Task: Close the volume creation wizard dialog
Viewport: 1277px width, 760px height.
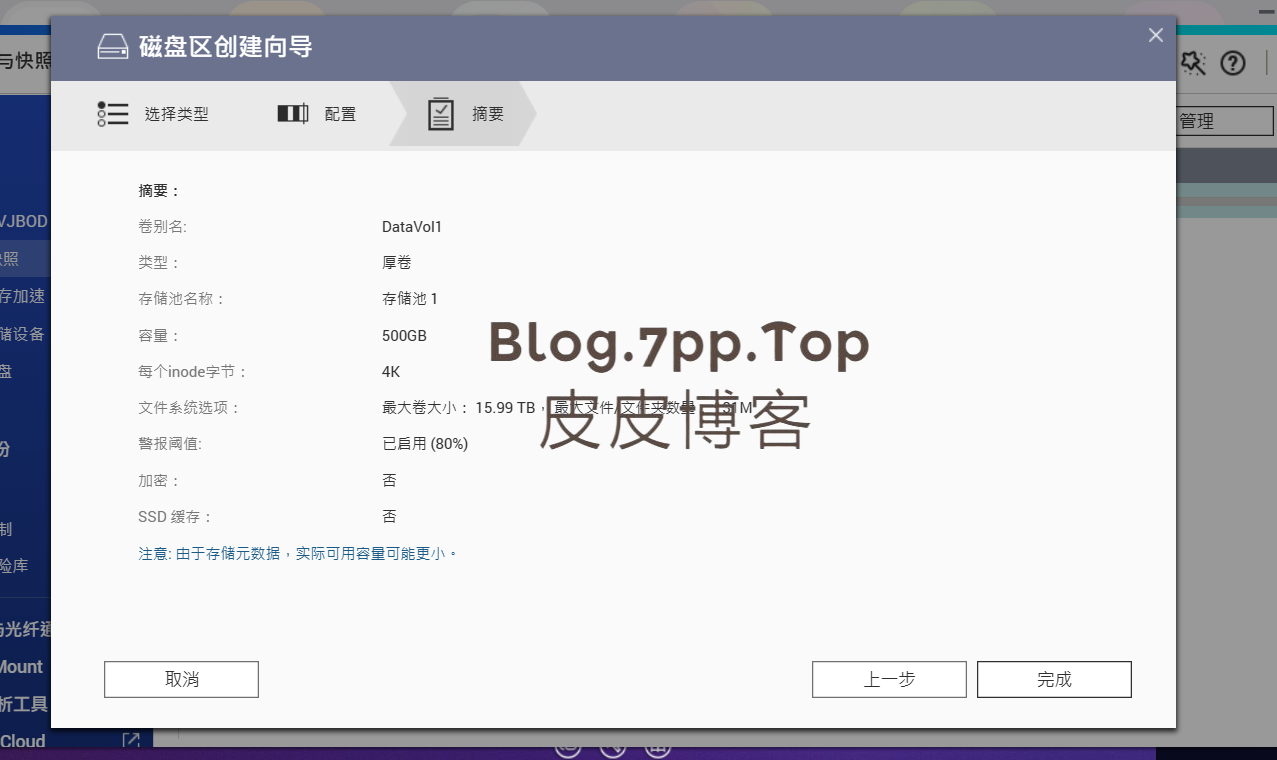Action: (1156, 35)
